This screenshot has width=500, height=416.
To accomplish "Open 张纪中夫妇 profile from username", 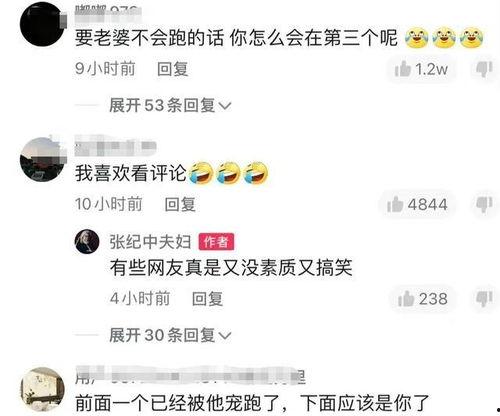I will [x=150, y=242].
